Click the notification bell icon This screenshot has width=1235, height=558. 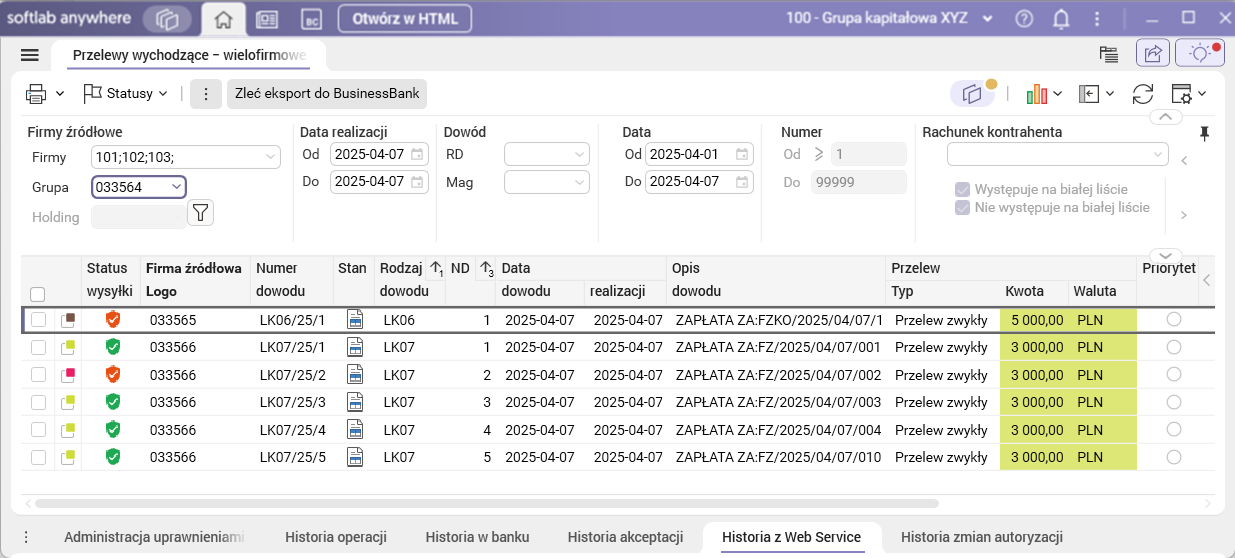click(x=1061, y=19)
